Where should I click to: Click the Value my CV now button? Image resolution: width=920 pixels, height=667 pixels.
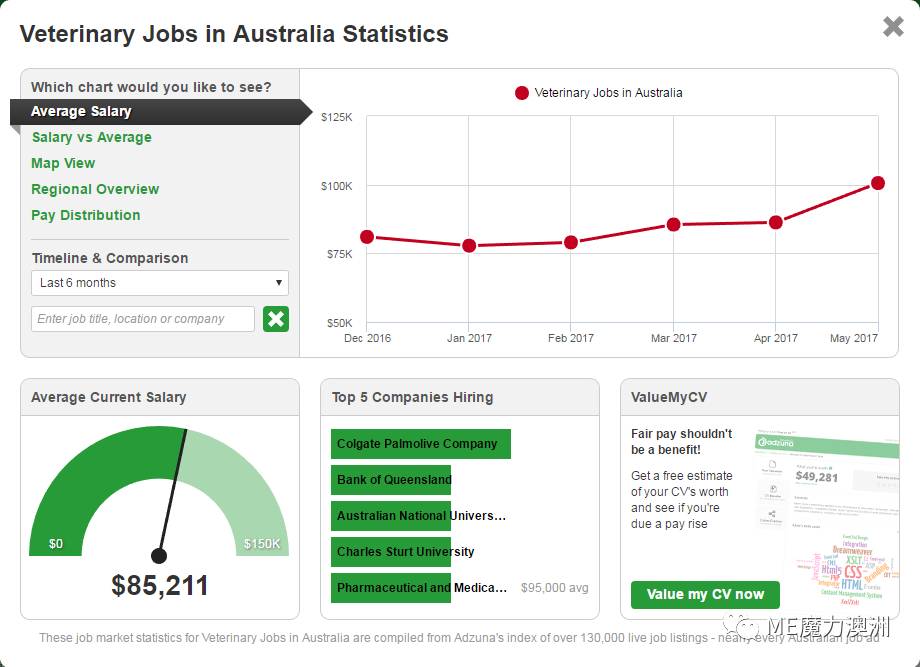pos(705,594)
